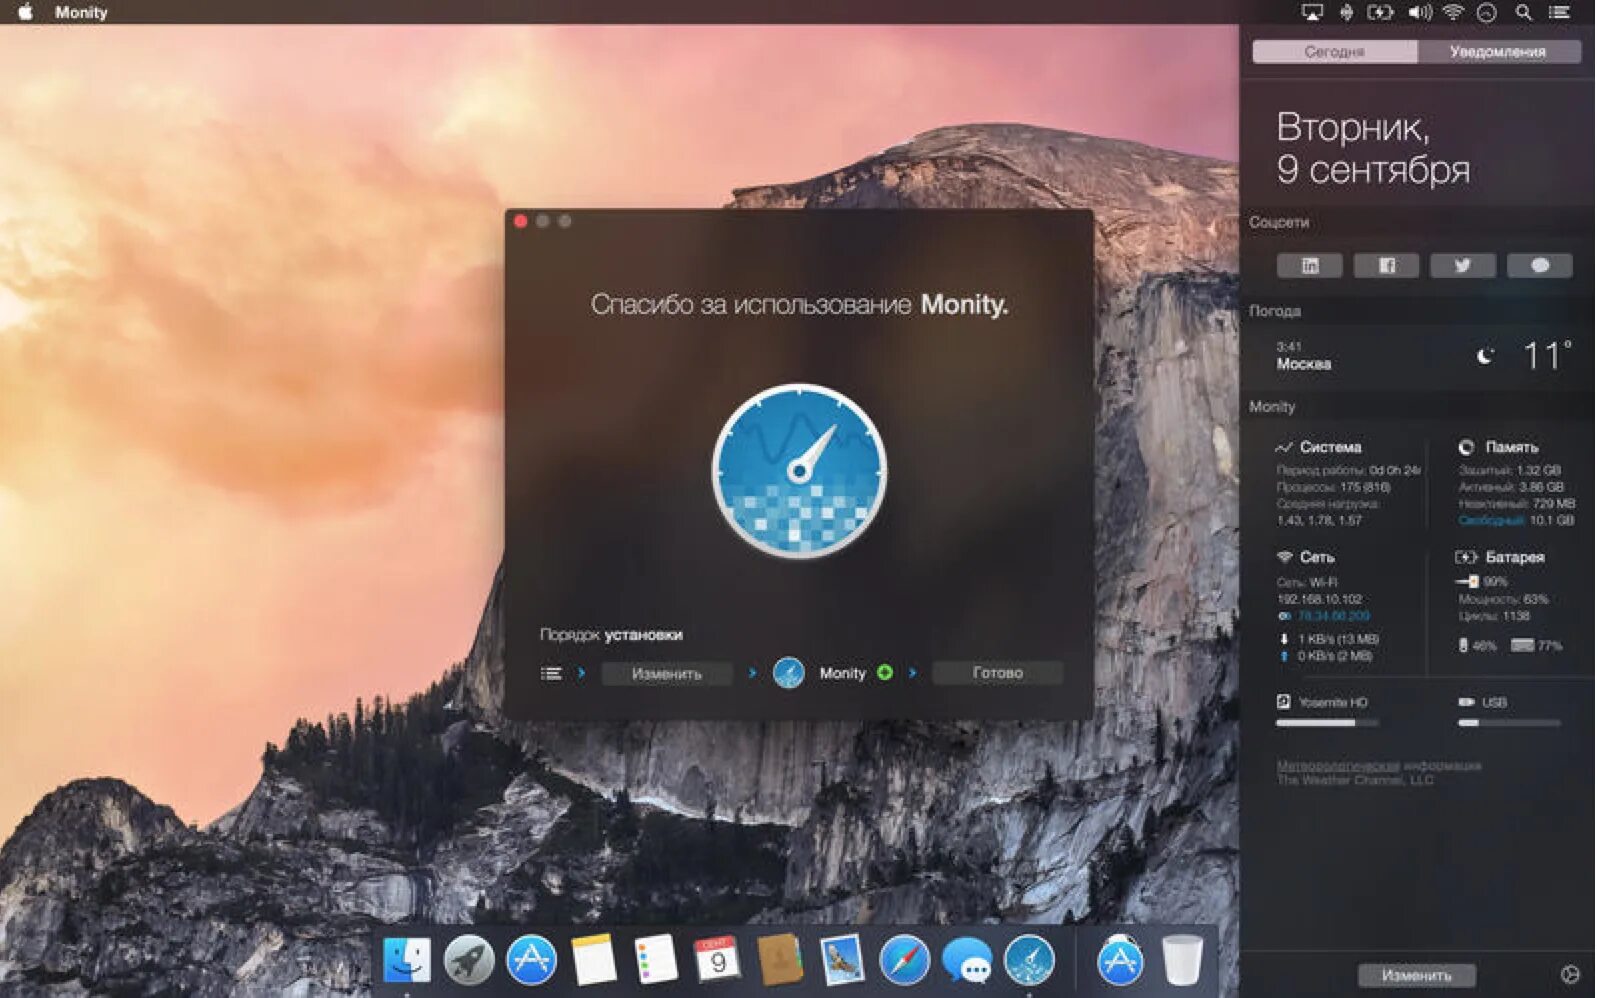Image resolution: width=1598 pixels, height=998 pixels.
Task: Open Launchpad rocket in the Dock
Action: pos(468,961)
